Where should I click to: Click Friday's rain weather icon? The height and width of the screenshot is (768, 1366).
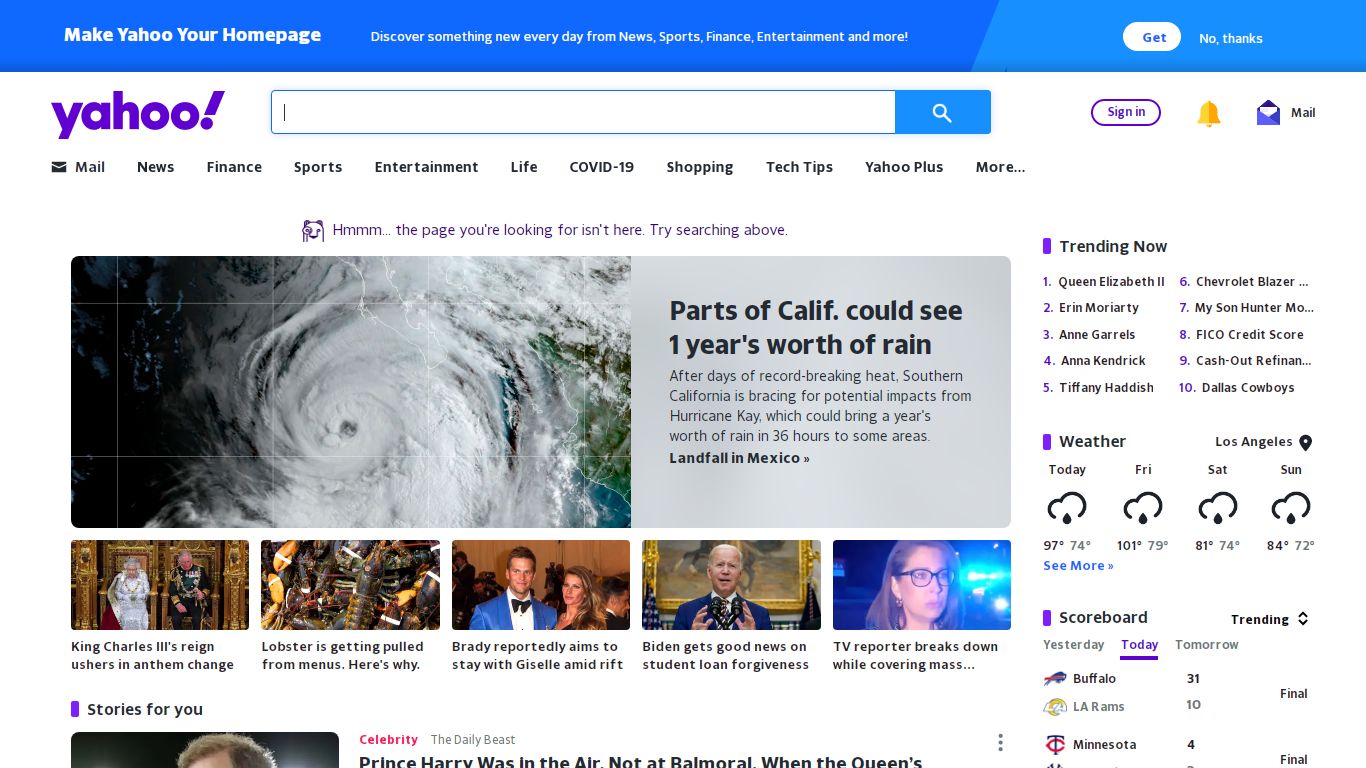click(x=1143, y=508)
